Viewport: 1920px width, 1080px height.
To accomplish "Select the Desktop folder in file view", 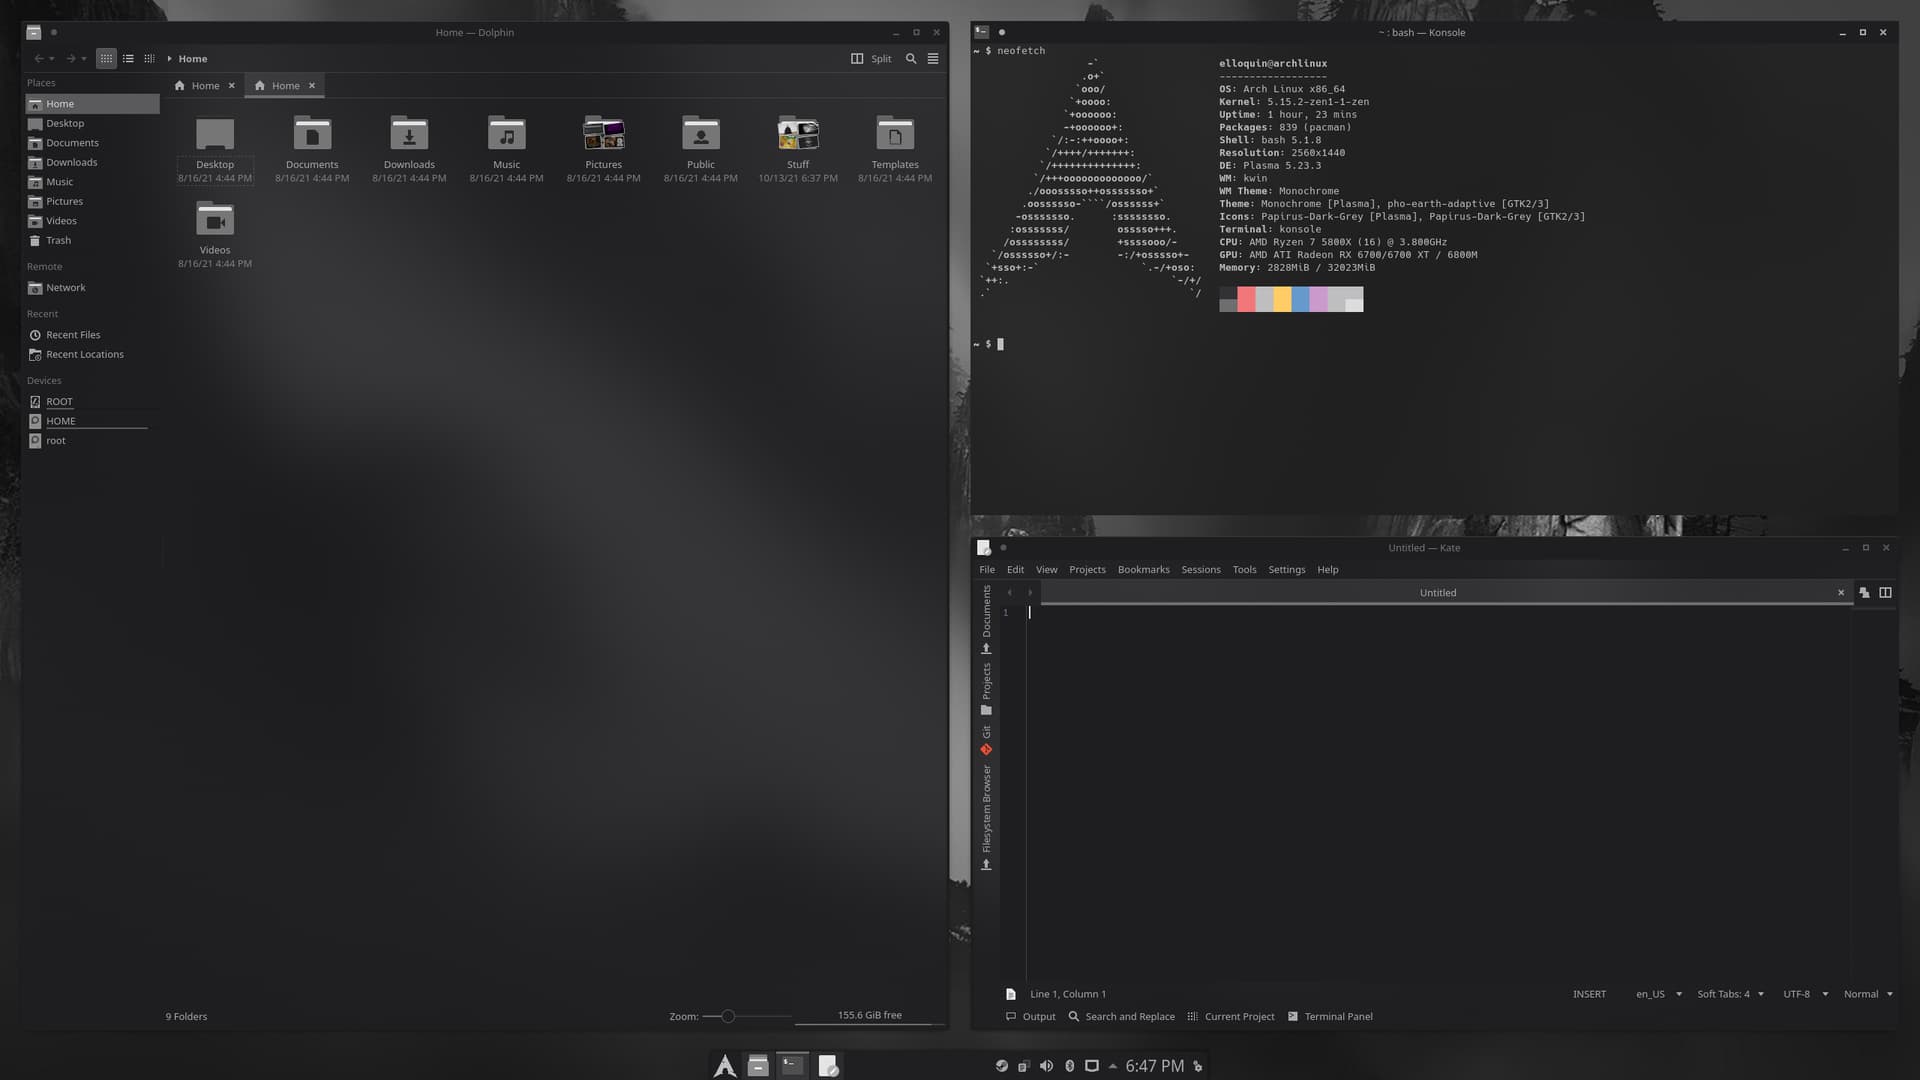I will pyautogui.click(x=215, y=134).
